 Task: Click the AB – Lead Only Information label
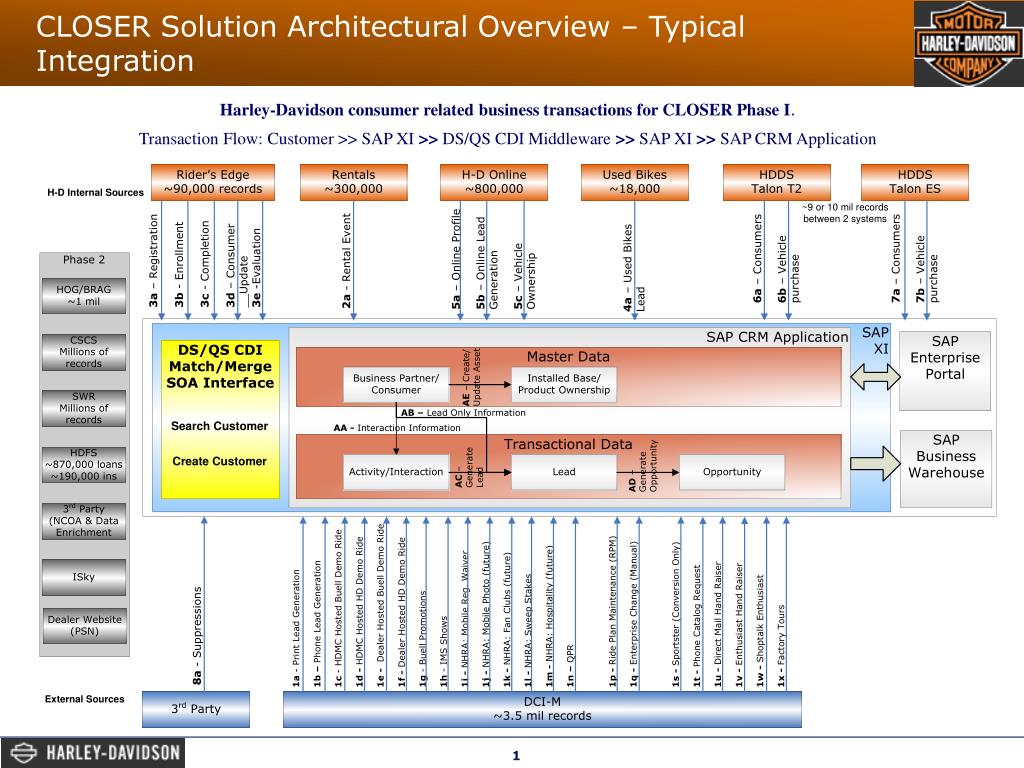(463, 413)
